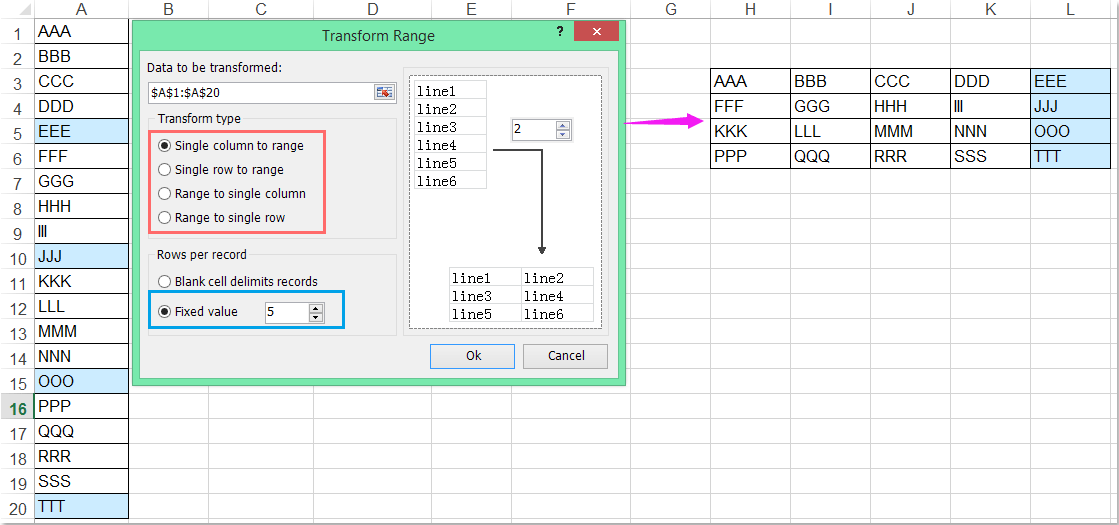Click cell containing EEE in column L
The height and width of the screenshot is (525, 1119).
[1069, 82]
